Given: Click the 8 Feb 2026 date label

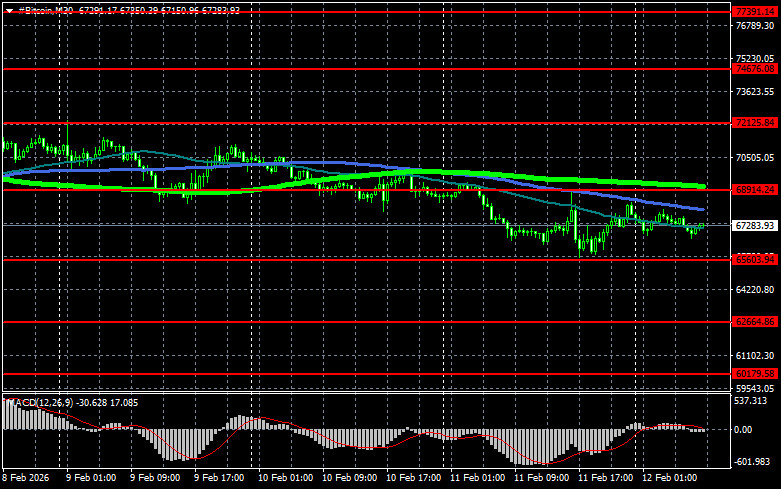Looking at the screenshot, I should click(x=25, y=478).
